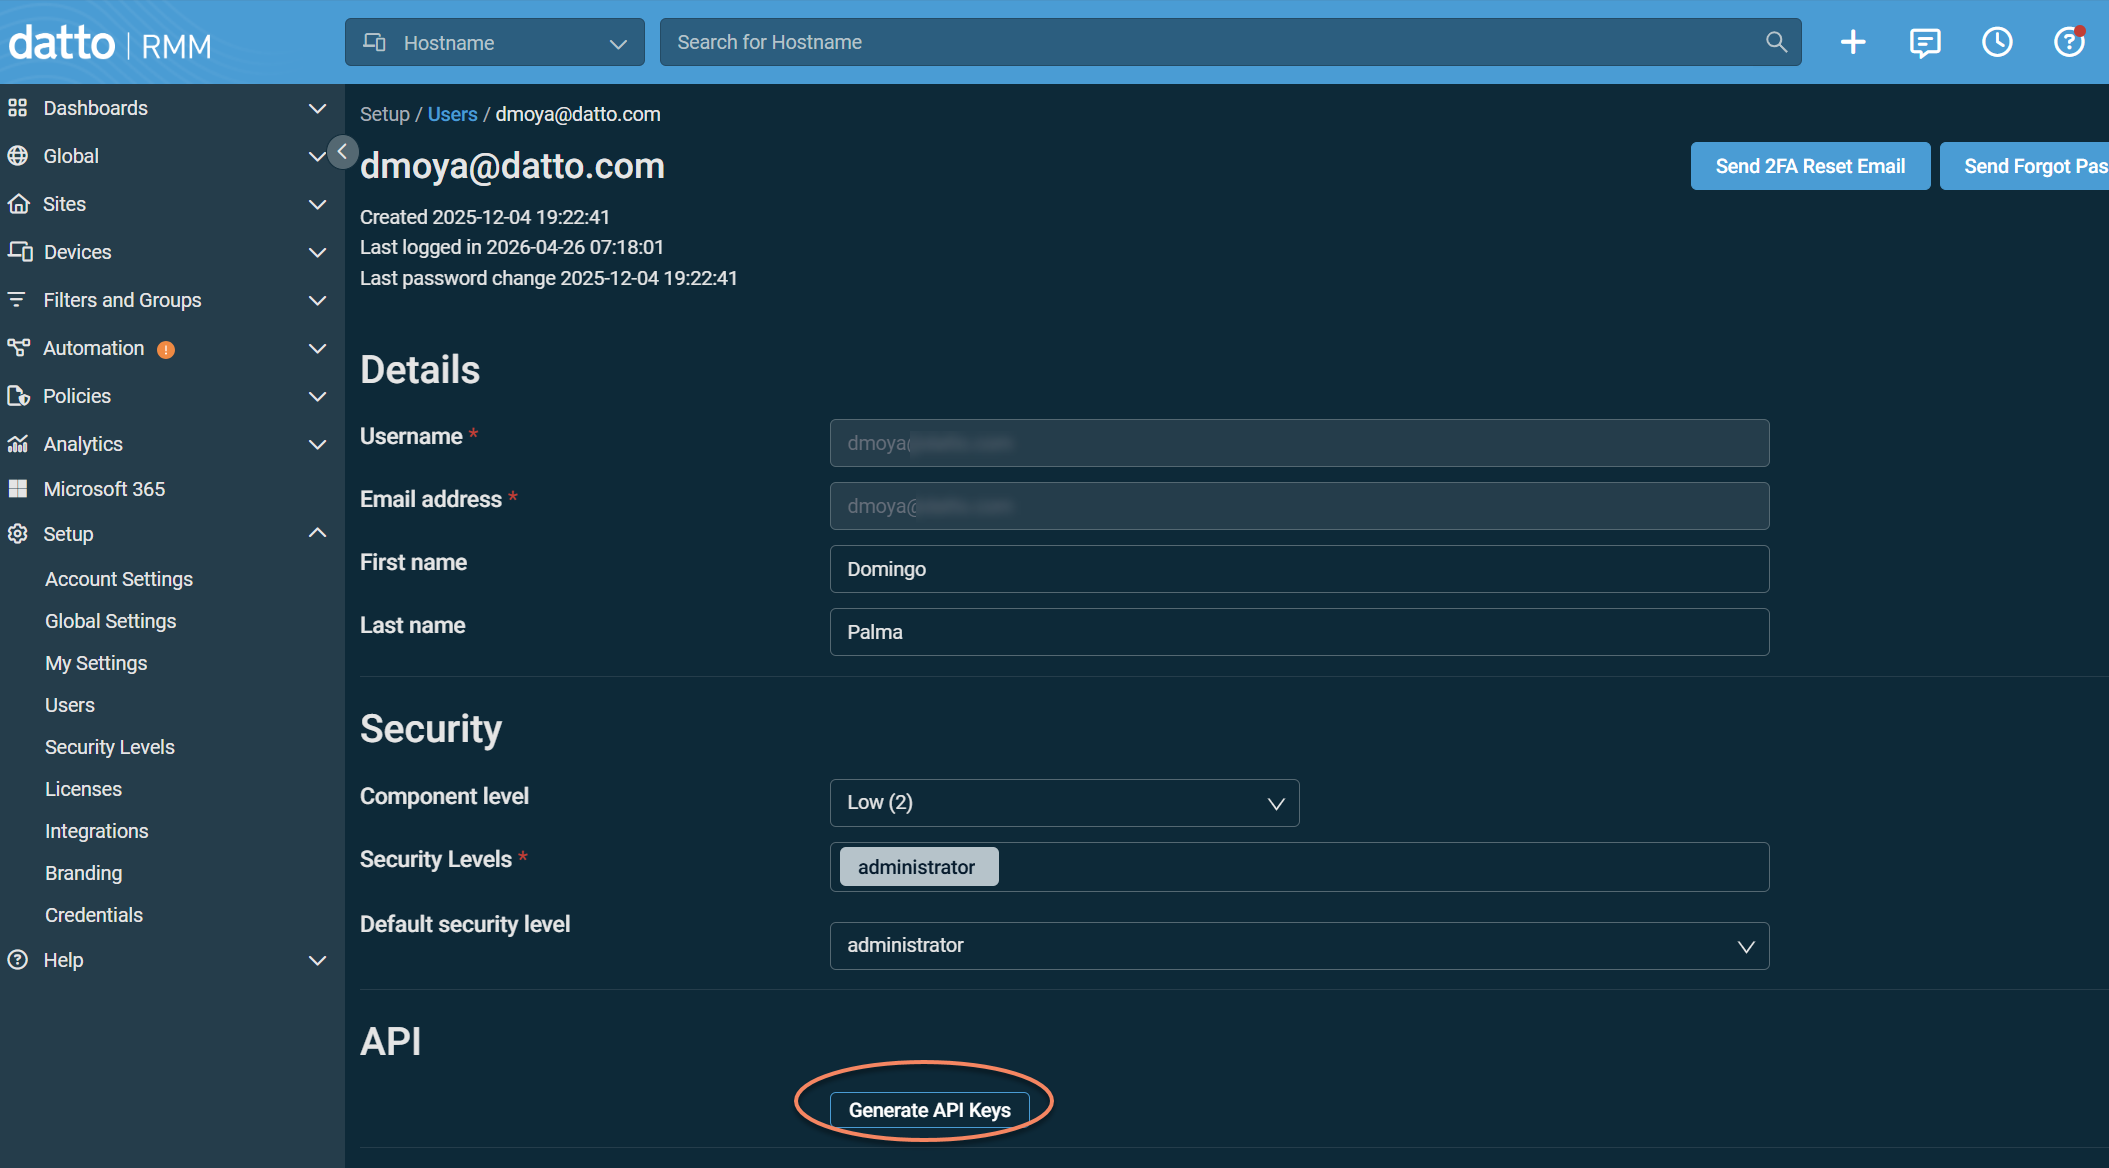The width and height of the screenshot is (2109, 1168).
Task: Click the First name input field
Action: (1299, 569)
